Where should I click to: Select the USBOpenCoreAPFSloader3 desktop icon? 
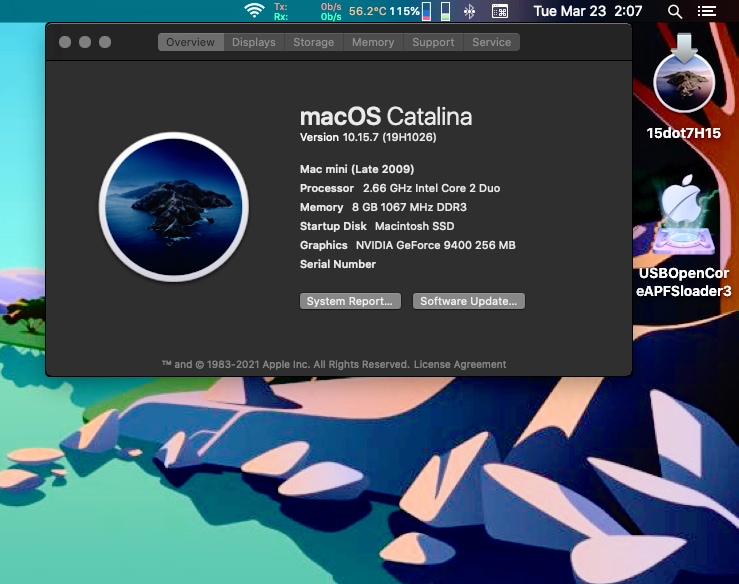684,237
